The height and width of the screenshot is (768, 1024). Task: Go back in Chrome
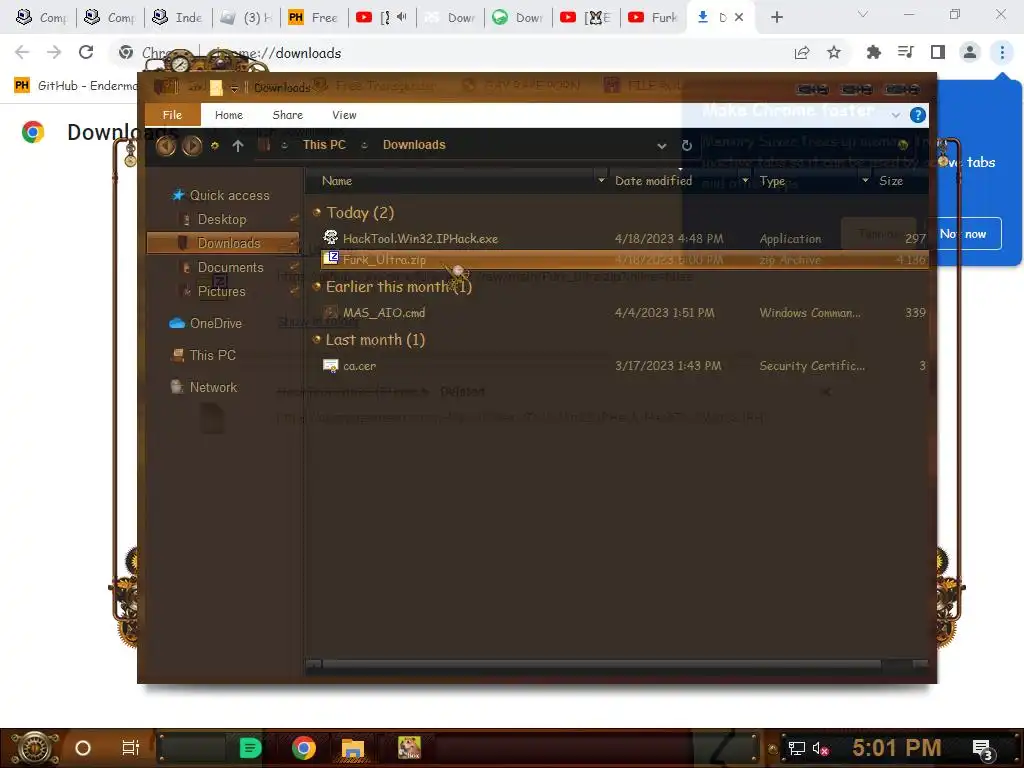click(x=22, y=52)
